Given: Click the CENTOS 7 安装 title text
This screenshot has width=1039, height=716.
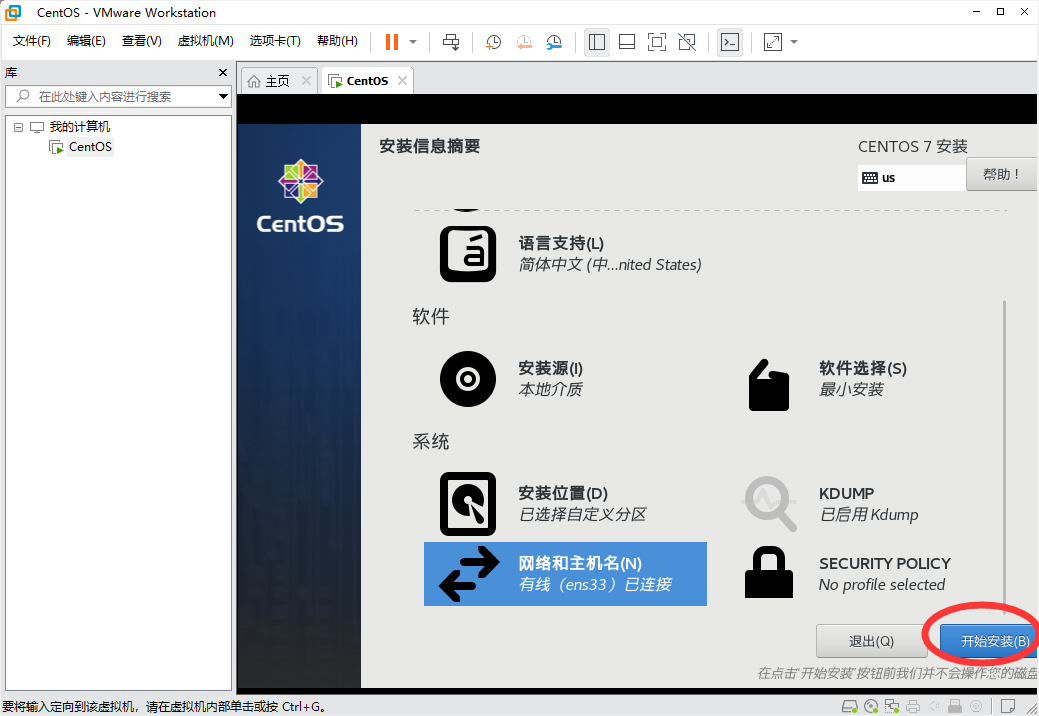Looking at the screenshot, I should click(x=912, y=146).
